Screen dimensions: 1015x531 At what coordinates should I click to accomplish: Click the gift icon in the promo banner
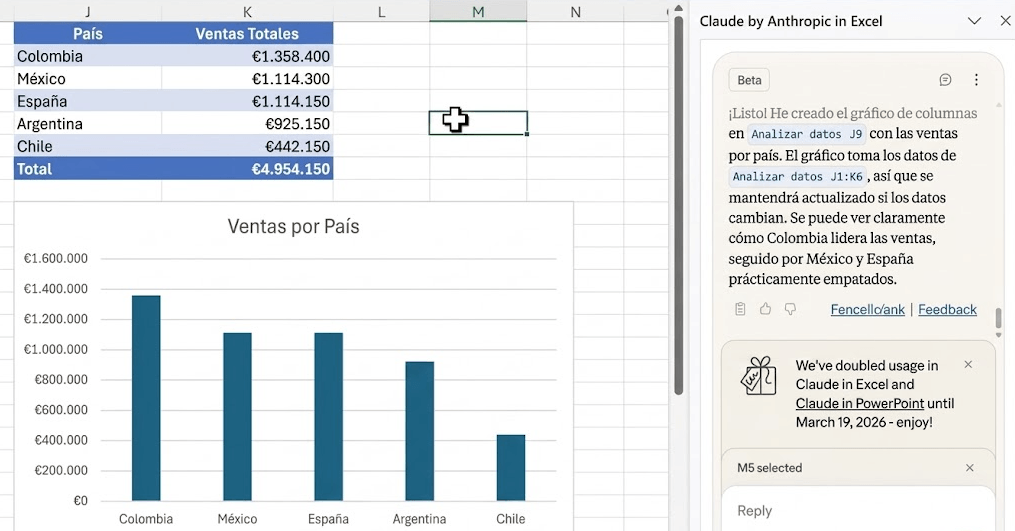pyautogui.click(x=758, y=376)
